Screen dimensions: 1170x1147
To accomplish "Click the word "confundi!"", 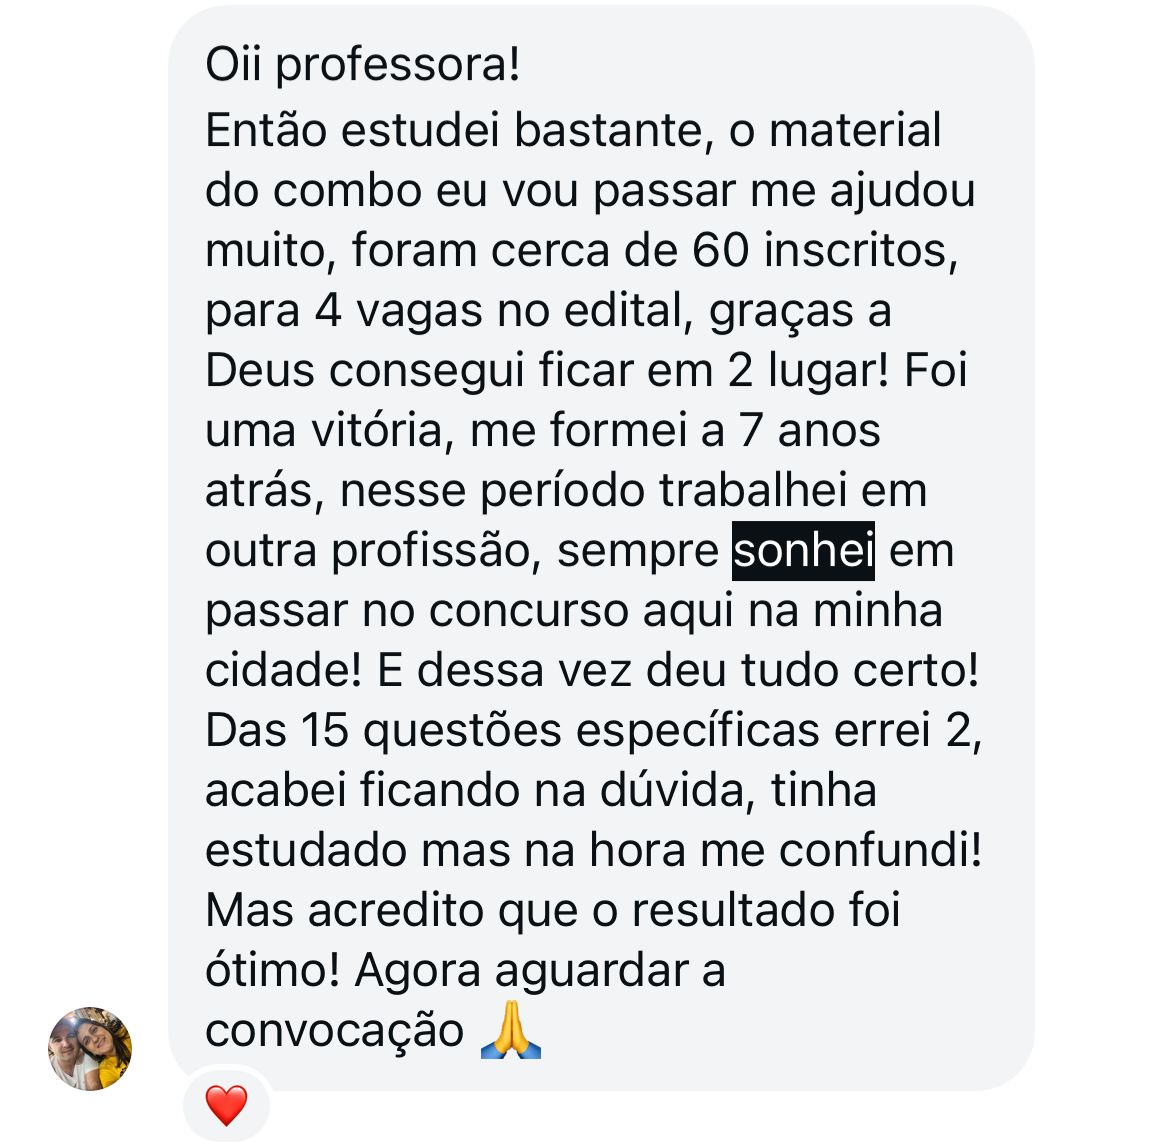I will point(880,851).
